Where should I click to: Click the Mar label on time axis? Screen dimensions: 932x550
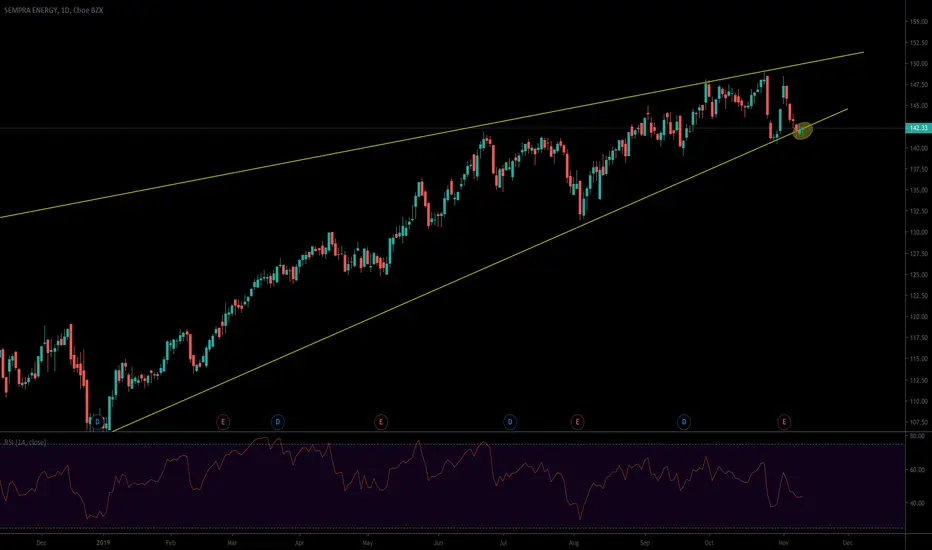[232, 542]
